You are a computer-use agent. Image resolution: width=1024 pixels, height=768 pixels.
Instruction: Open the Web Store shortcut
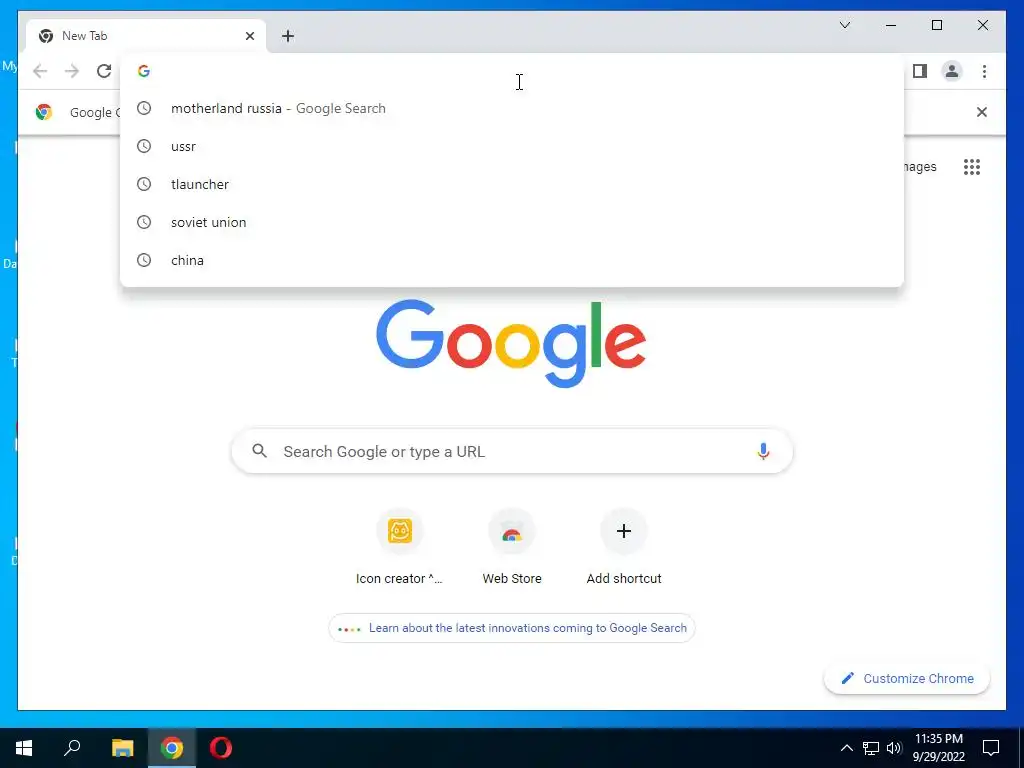point(512,548)
